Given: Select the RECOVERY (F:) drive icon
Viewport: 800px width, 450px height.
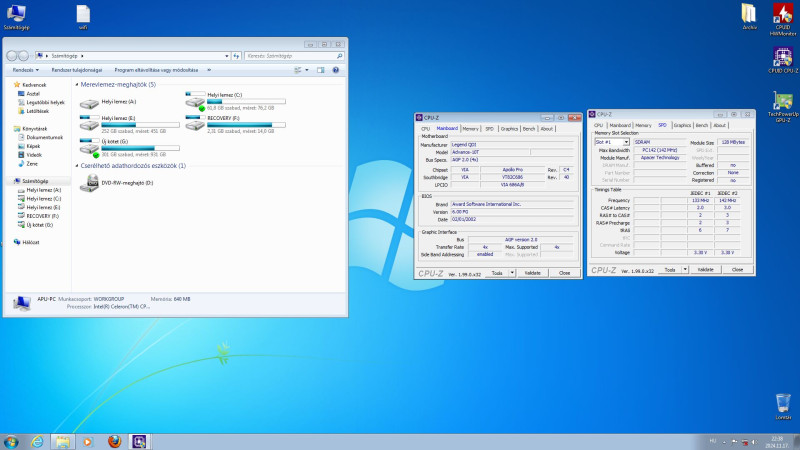Looking at the screenshot, I should pyautogui.click(x=195, y=123).
